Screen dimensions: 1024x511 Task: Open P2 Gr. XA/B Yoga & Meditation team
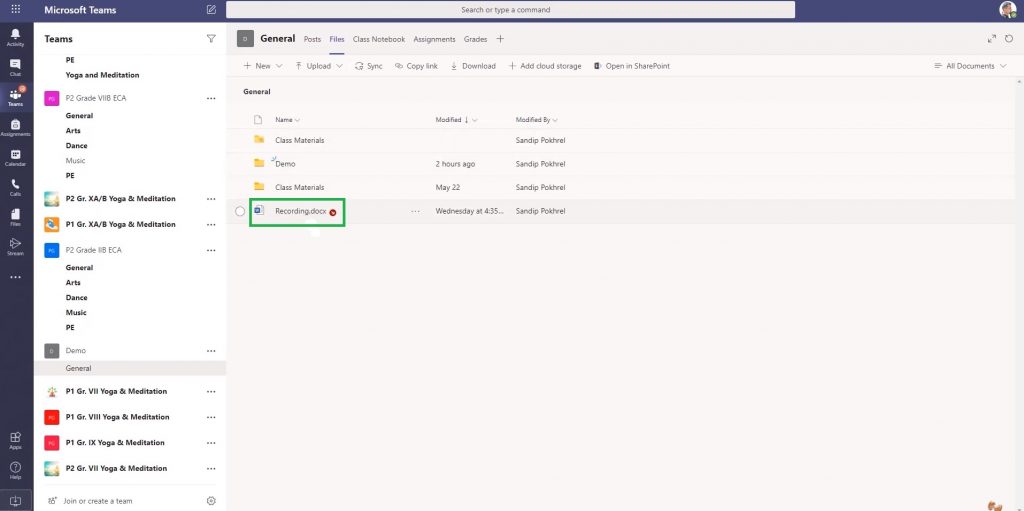click(121, 199)
